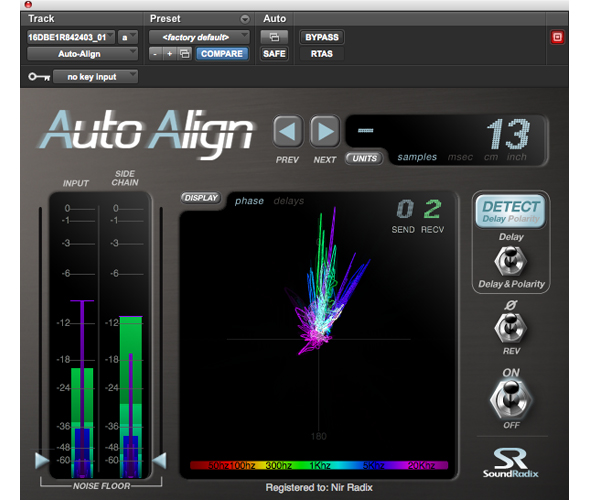The width and height of the screenshot is (590, 500).
Task: Click the automation enable window icon
Action: pyautogui.click(x=274, y=37)
